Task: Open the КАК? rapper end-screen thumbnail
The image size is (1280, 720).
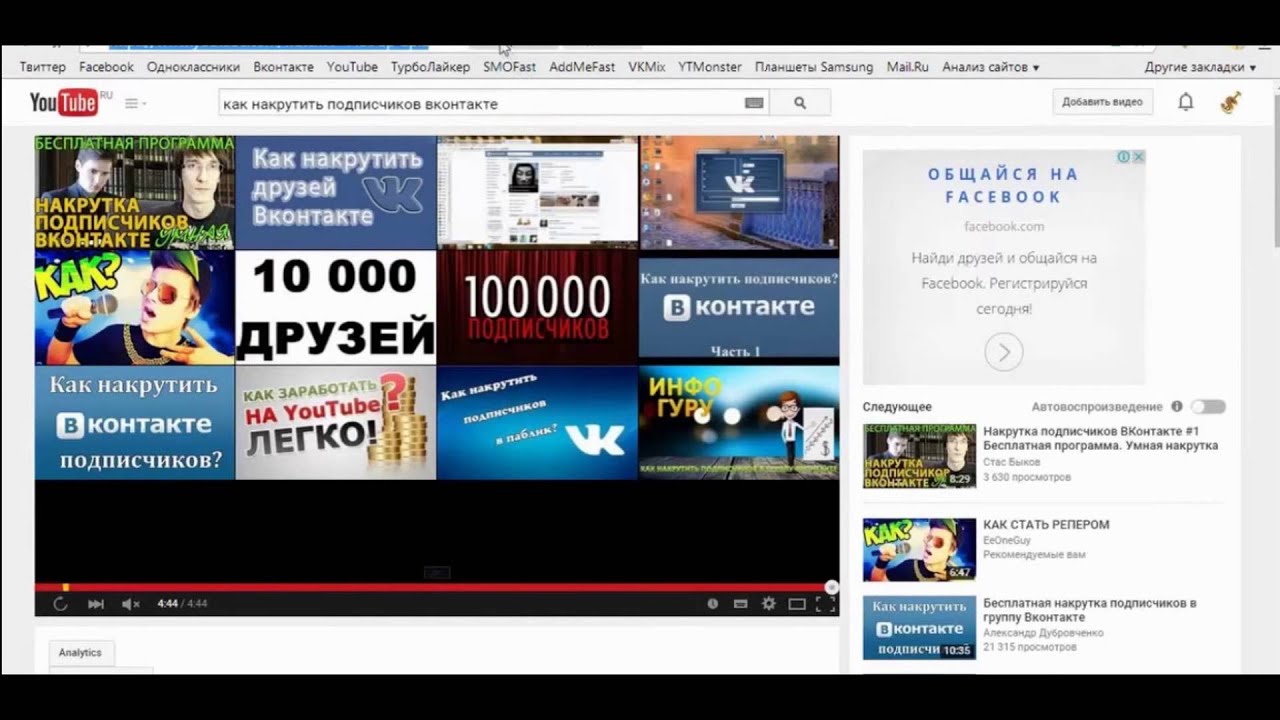Action: (x=135, y=307)
